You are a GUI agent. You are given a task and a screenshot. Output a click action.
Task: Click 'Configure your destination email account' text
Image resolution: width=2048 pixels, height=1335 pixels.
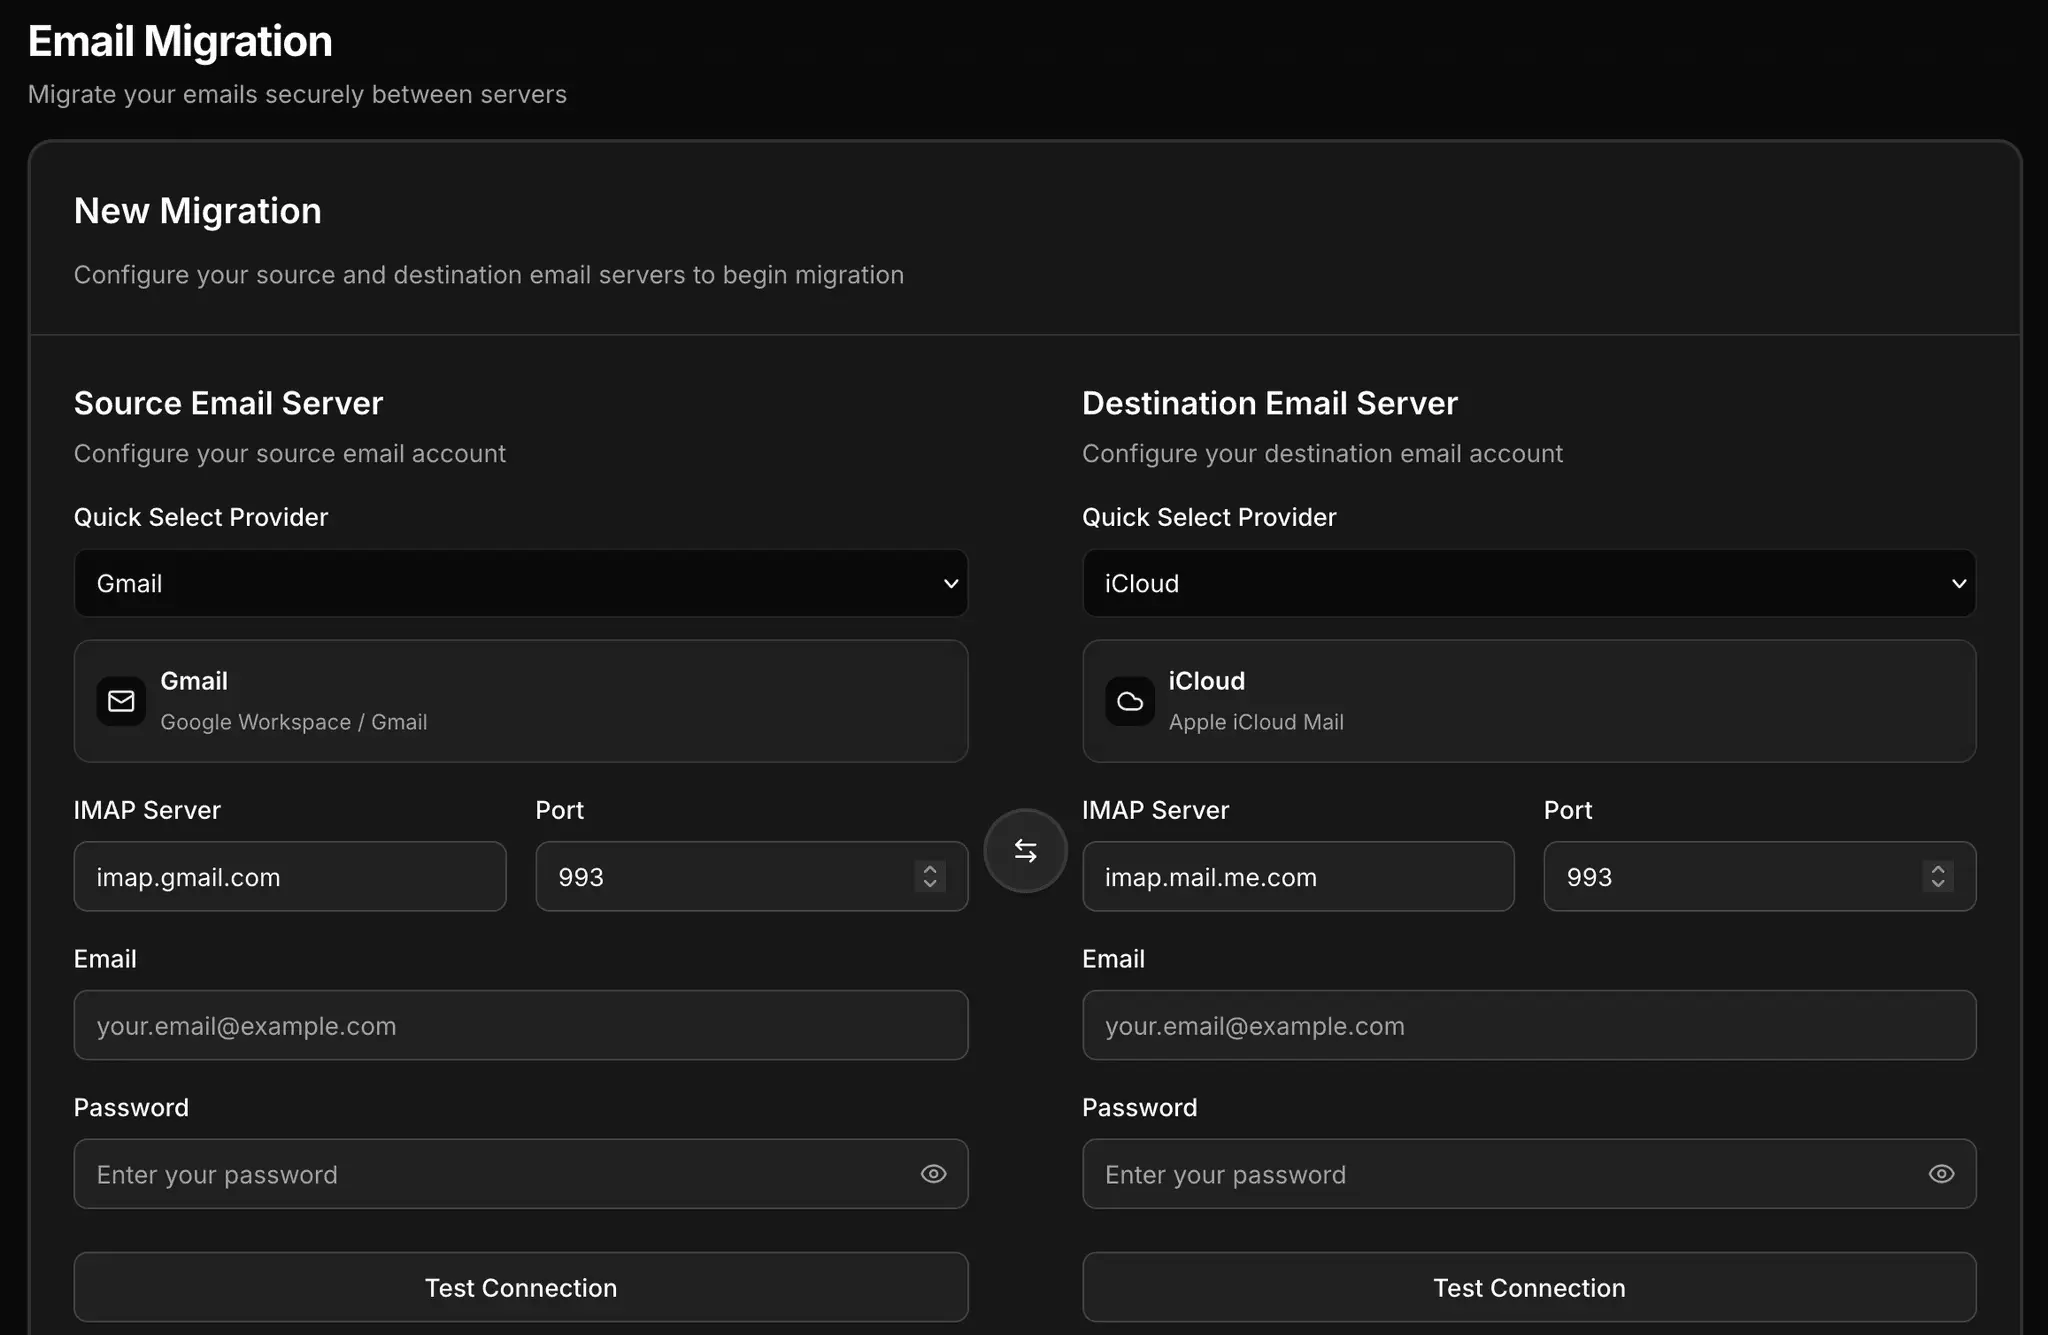(x=1322, y=454)
